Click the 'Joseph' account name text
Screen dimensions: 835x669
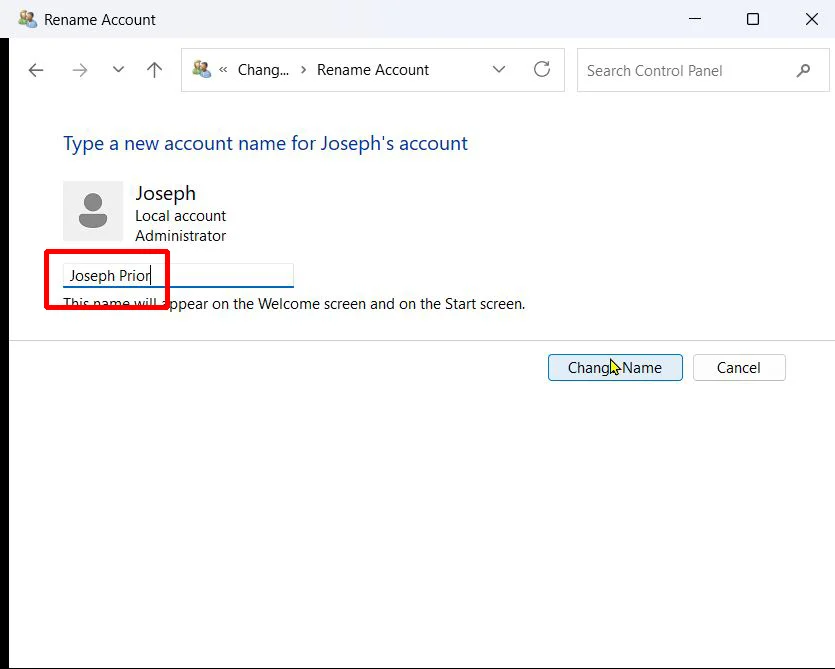pos(165,193)
